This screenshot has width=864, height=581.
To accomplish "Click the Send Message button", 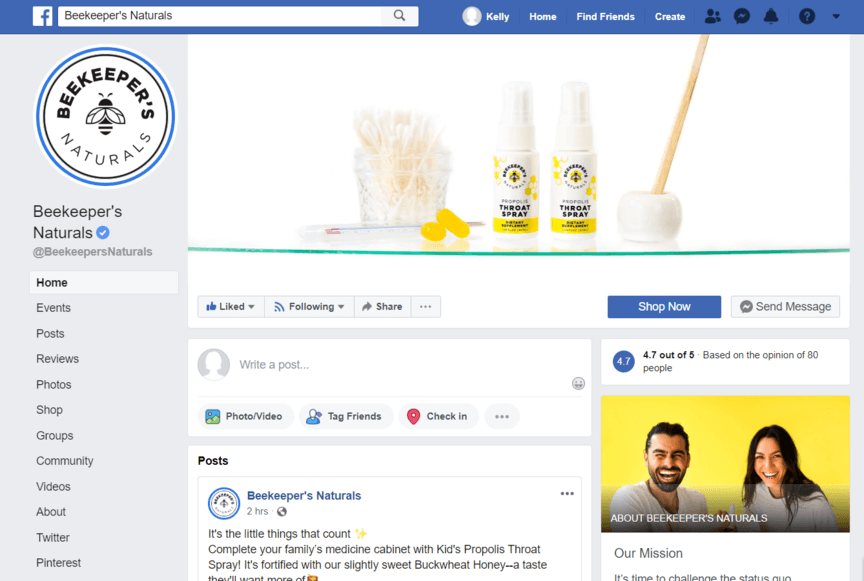I will pyautogui.click(x=785, y=306).
